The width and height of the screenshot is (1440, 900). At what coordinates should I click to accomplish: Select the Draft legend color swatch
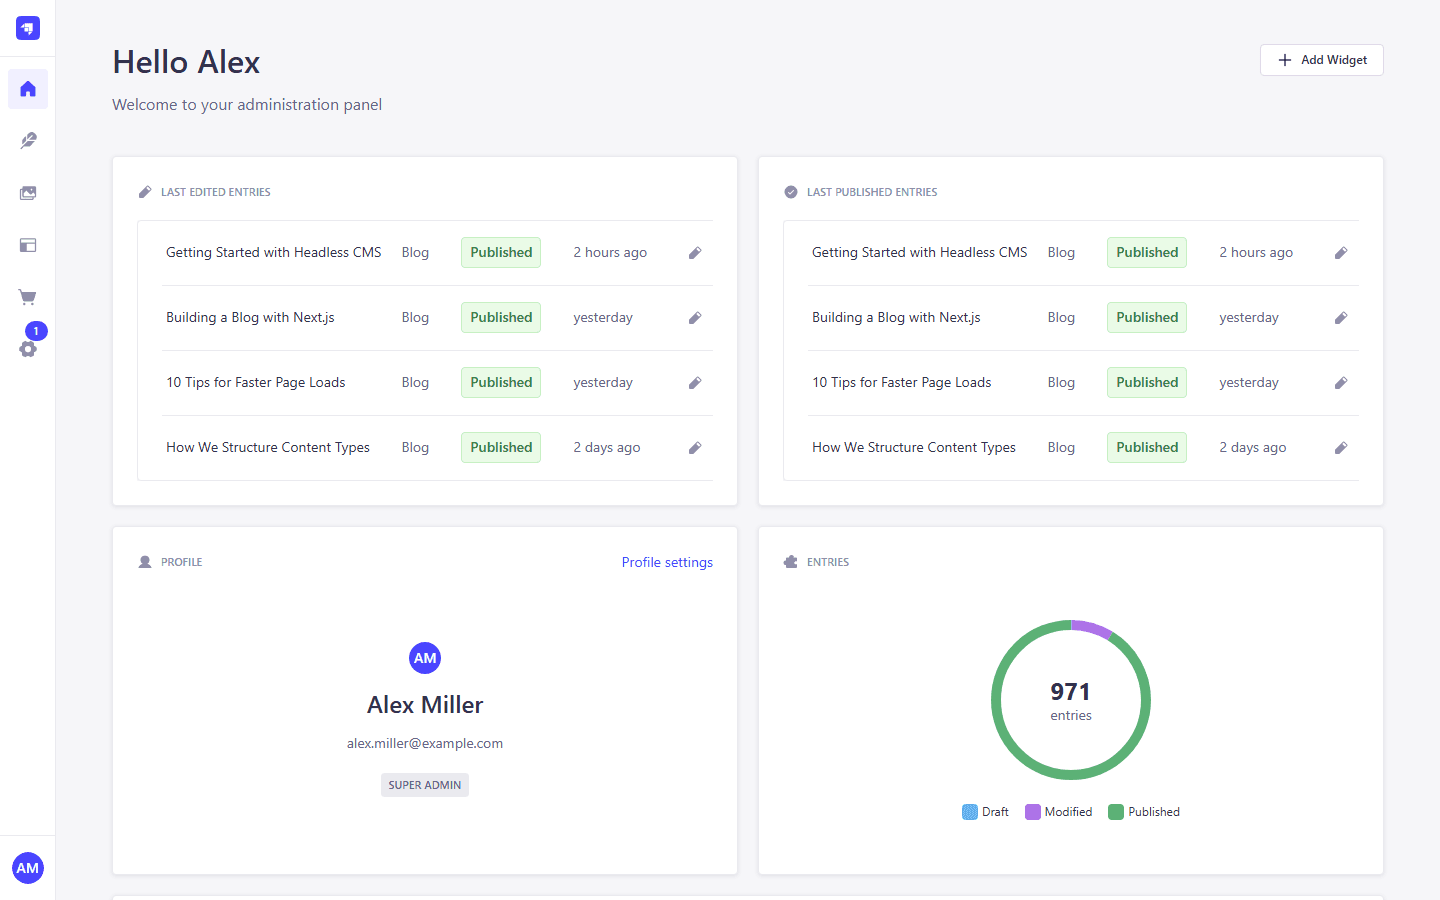pyautogui.click(x=970, y=812)
